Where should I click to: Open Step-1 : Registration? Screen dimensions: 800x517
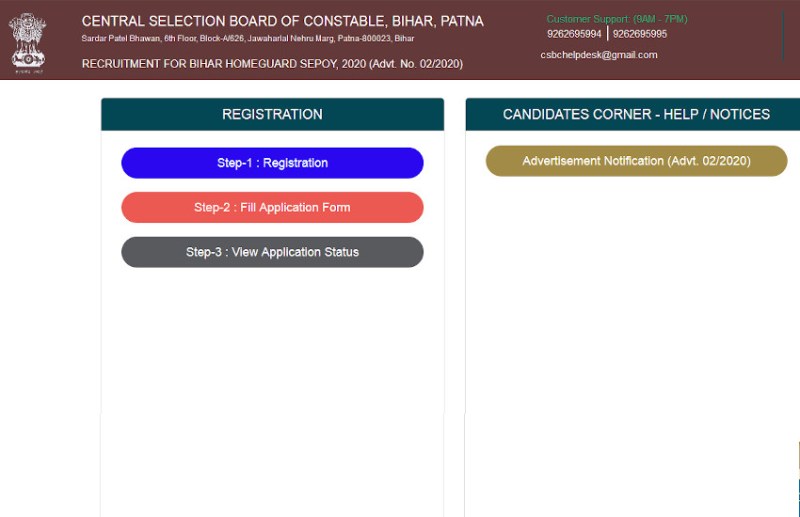[272, 163]
